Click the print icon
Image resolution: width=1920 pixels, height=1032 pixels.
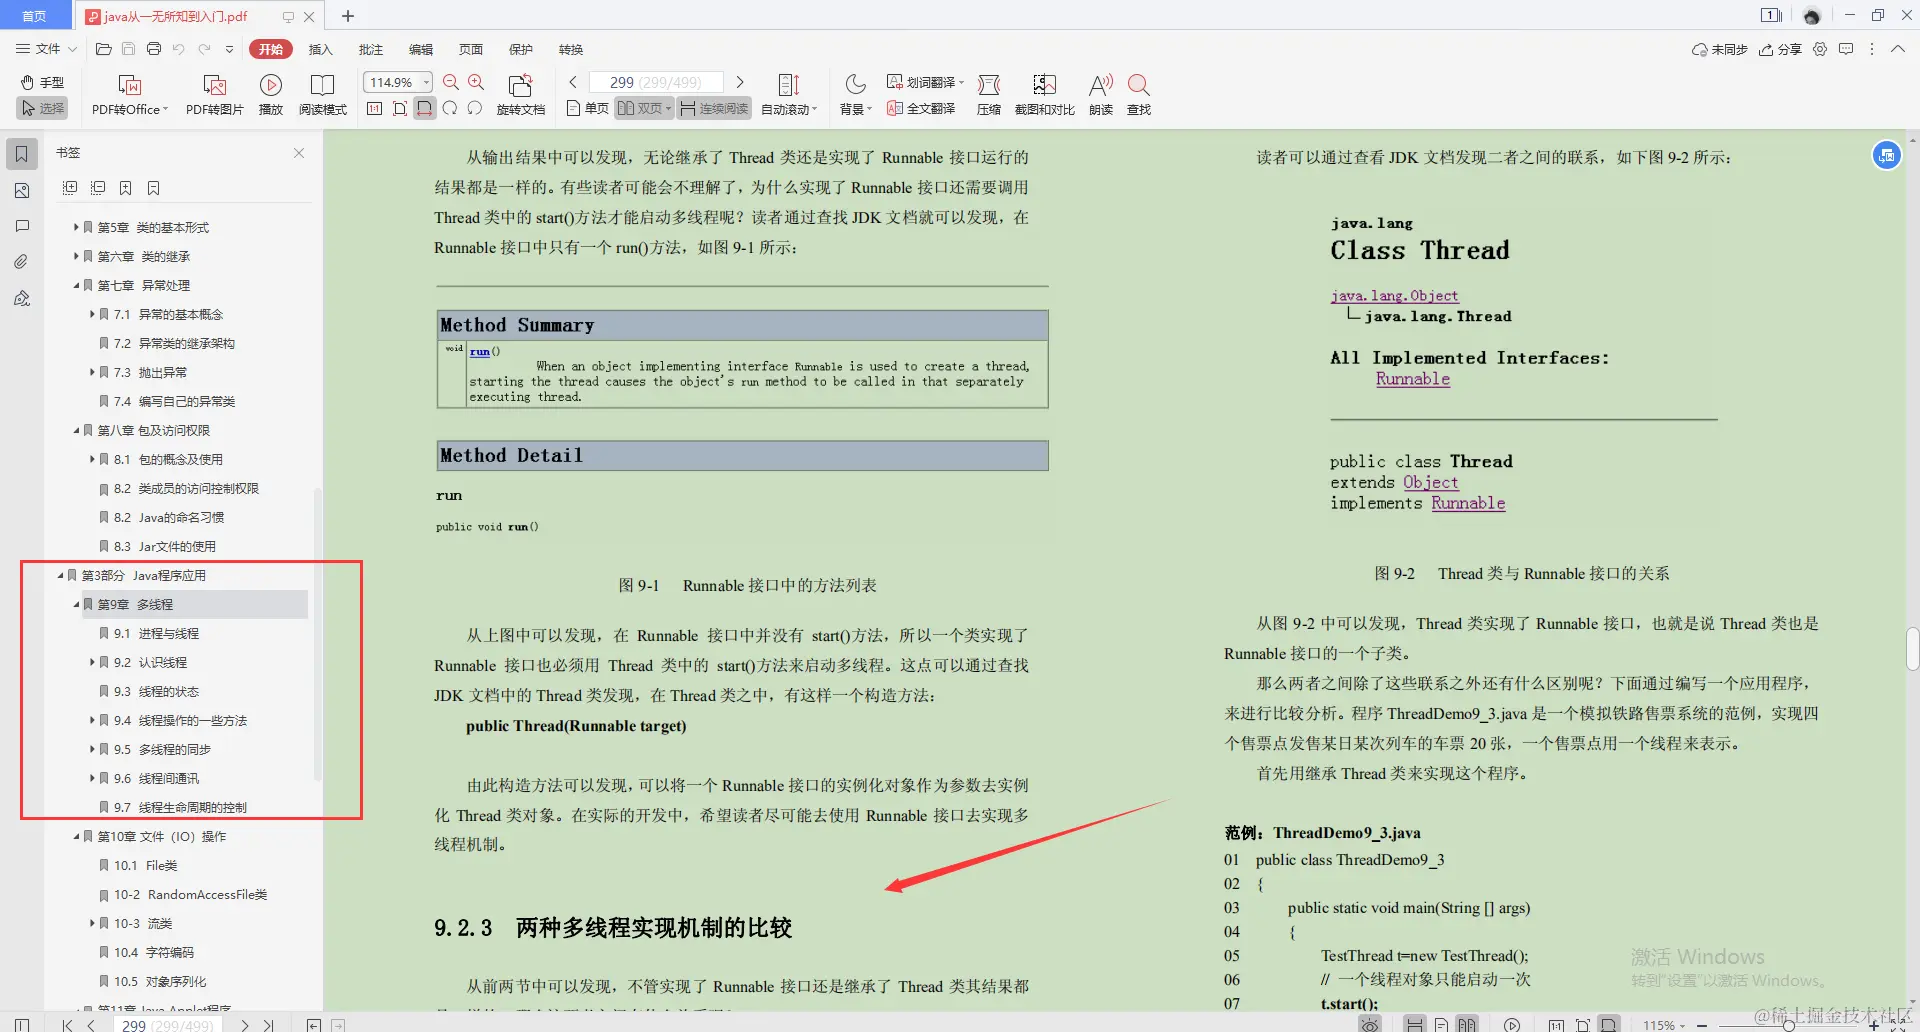click(153, 48)
